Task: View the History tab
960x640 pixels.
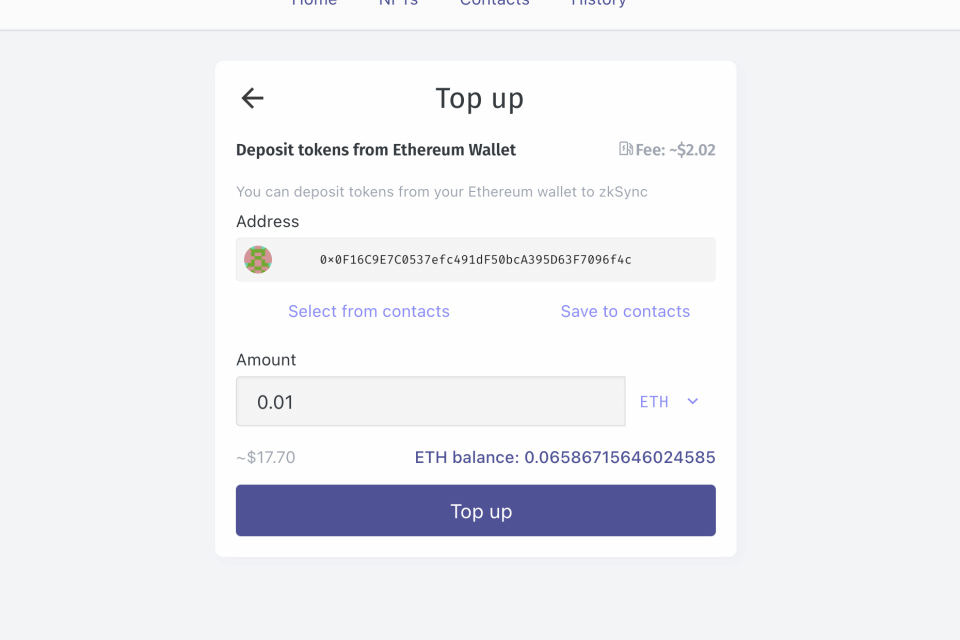Action: (598, 2)
